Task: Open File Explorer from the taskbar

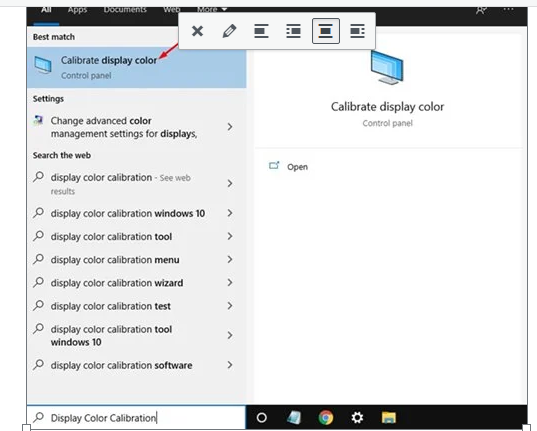Action: (x=389, y=418)
